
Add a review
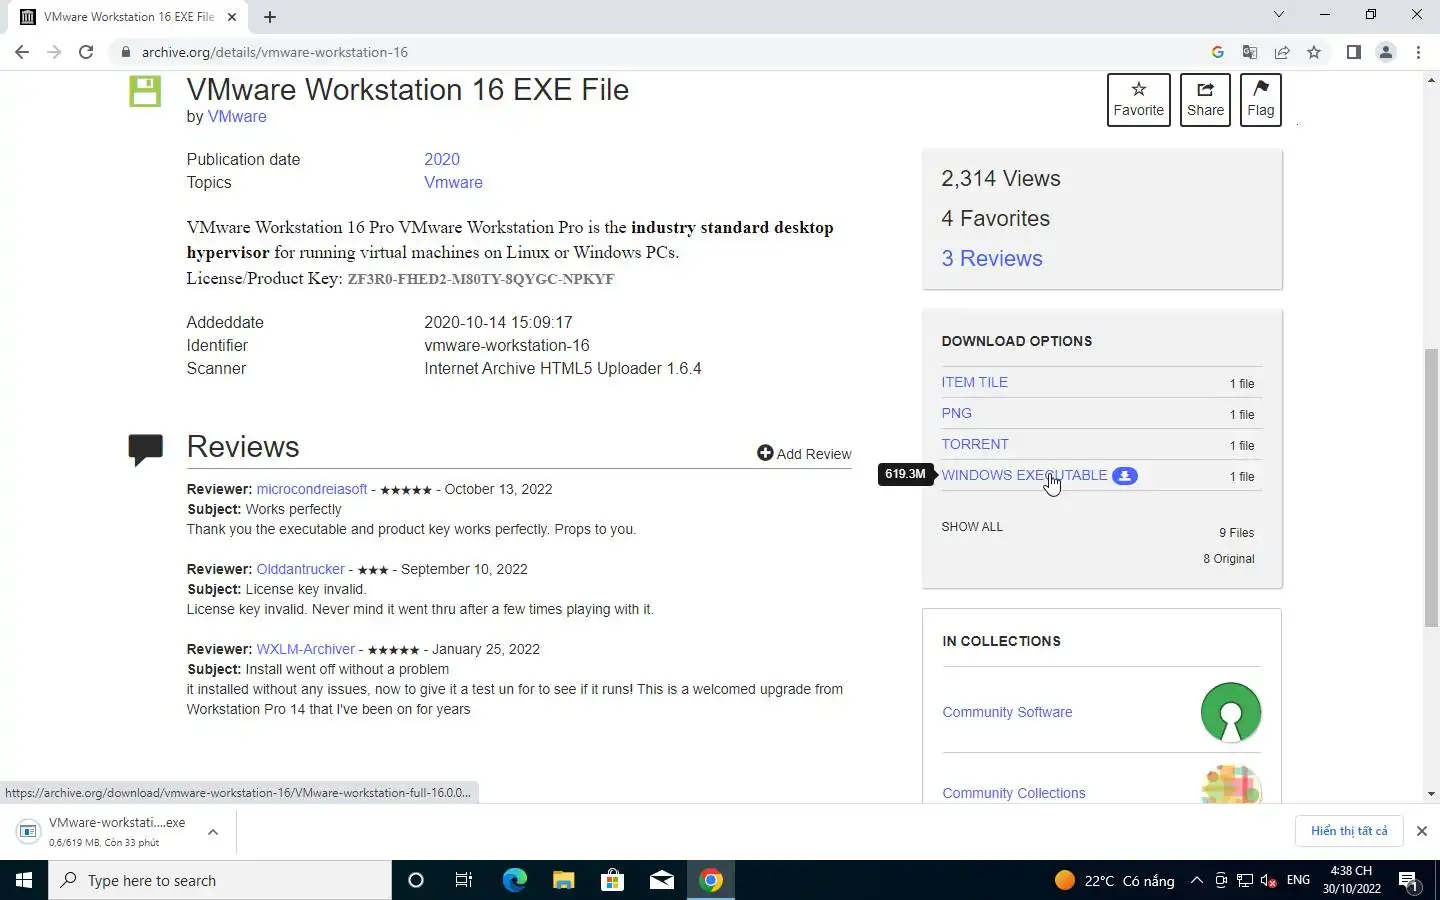[x=804, y=453]
